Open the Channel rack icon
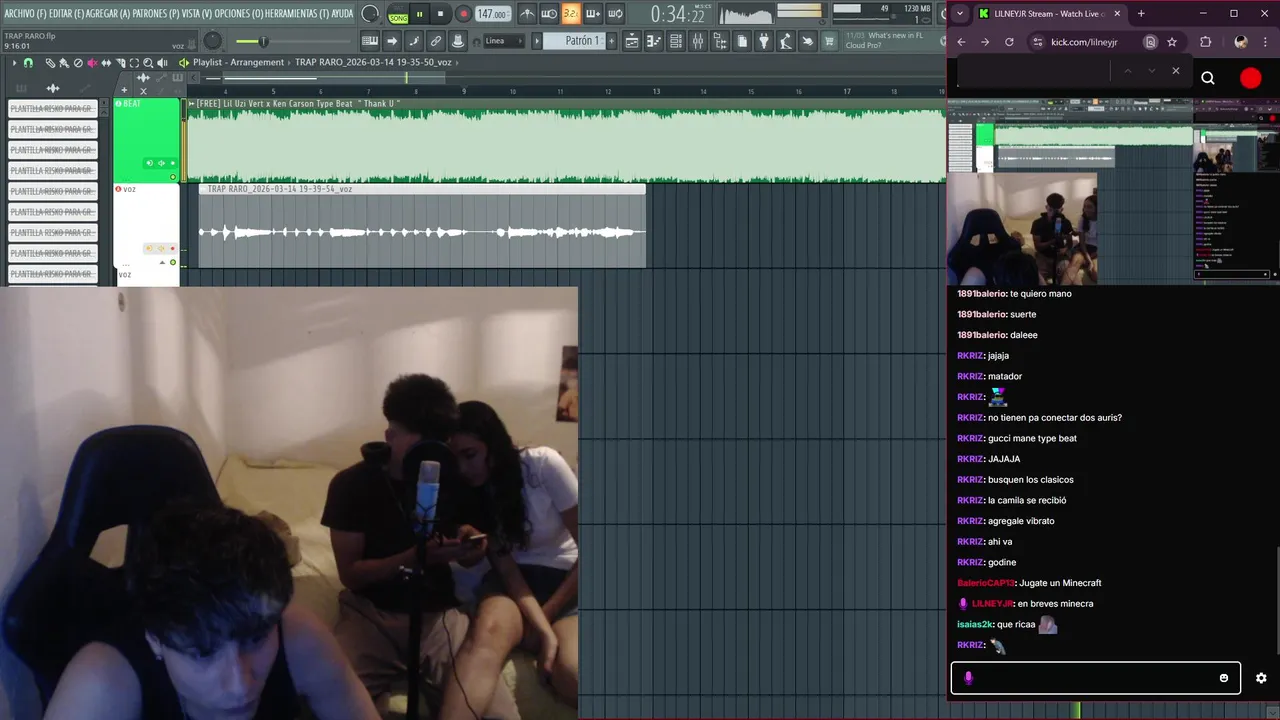 coord(676,41)
